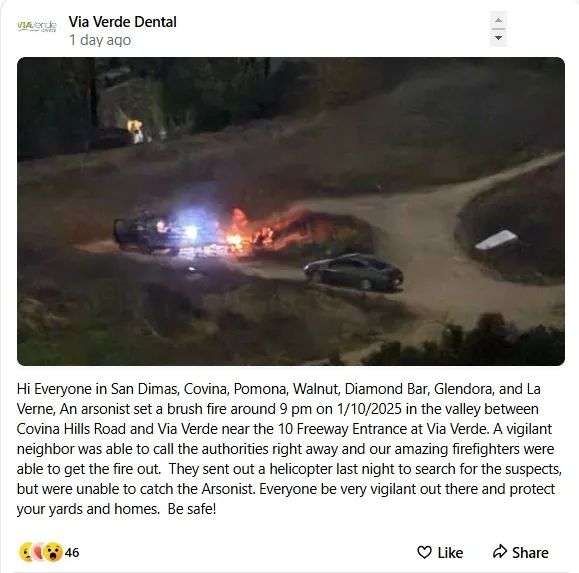Click the arsonist brush fire caption paragraph
This screenshot has height=573, width=579.
click(x=289, y=449)
